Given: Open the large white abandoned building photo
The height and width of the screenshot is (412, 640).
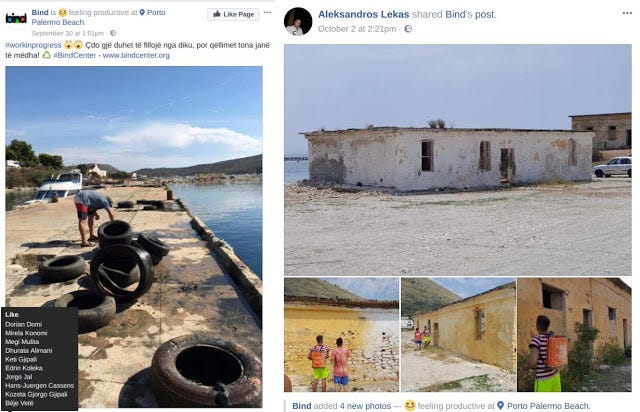Looking at the screenshot, I should click(x=458, y=160).
